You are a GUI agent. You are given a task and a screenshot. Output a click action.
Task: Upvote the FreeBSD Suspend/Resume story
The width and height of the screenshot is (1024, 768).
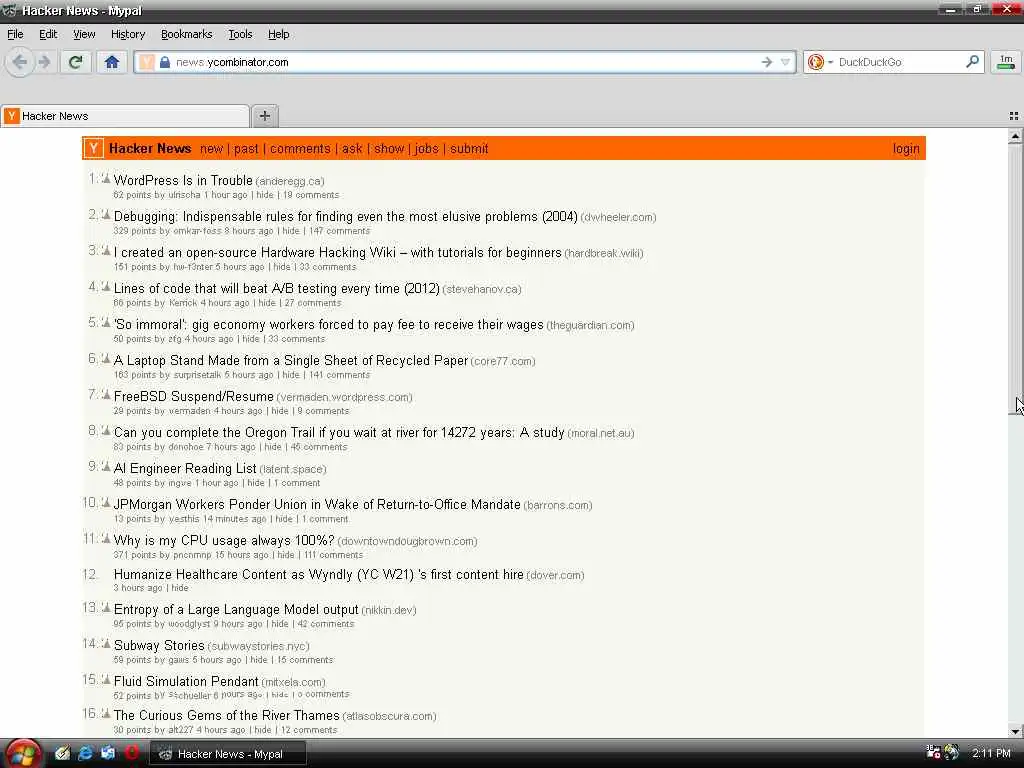pyautogui.click(x=106, y=393)
